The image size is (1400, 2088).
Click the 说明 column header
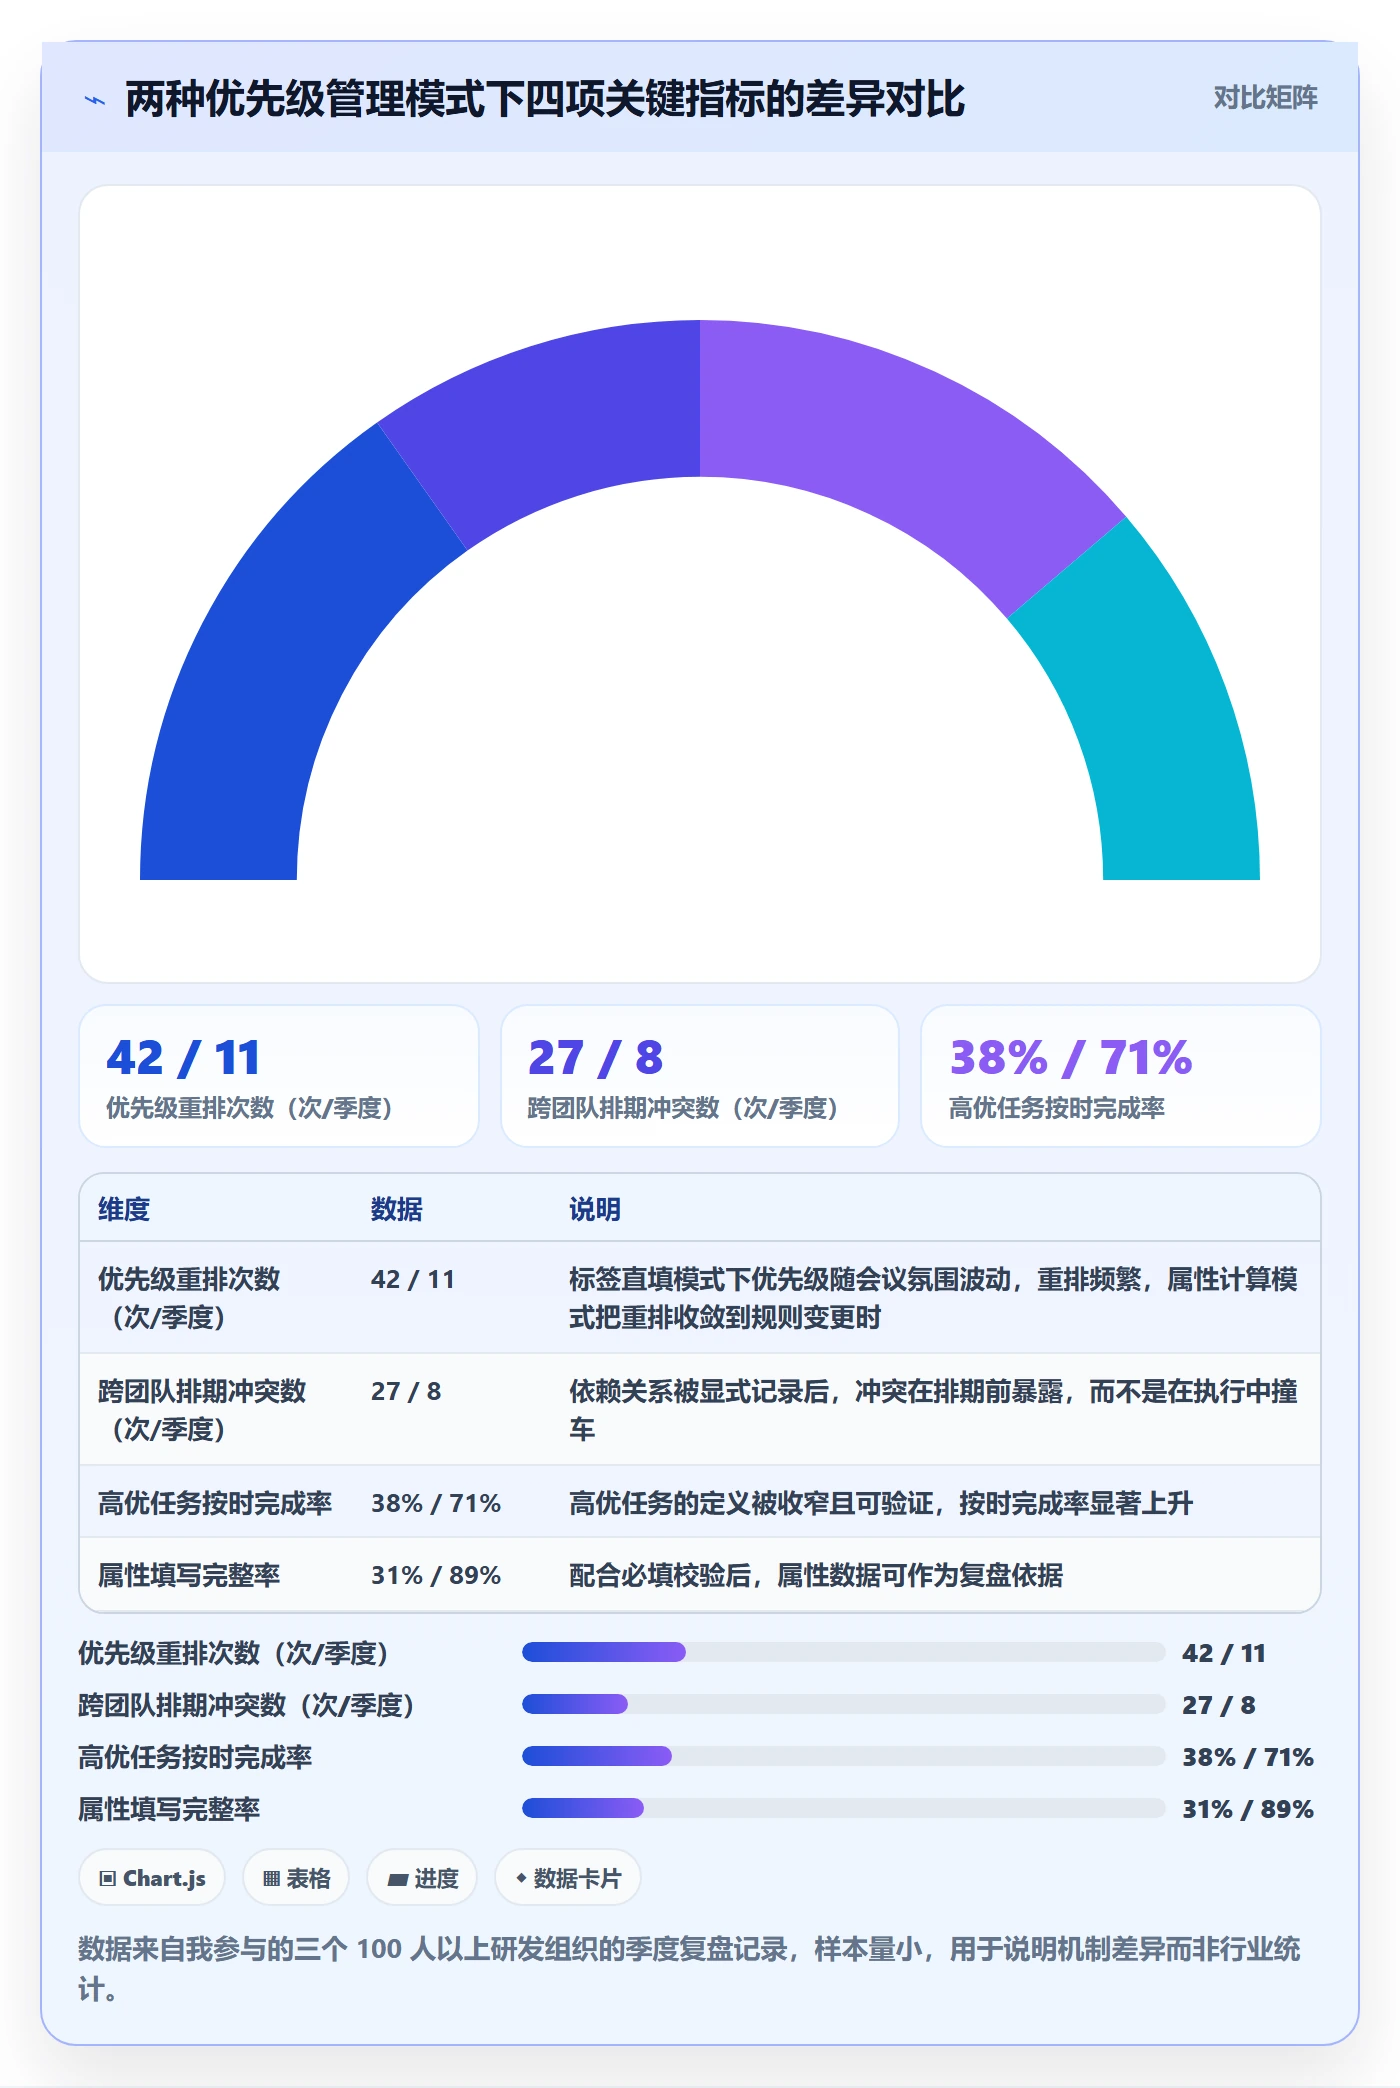595,1209
